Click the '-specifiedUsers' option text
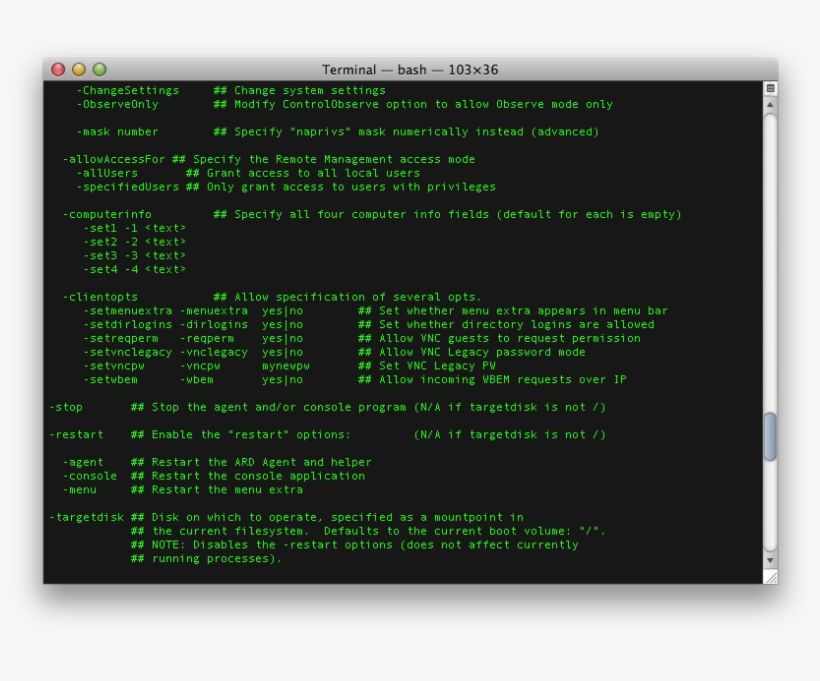The width and height of the screenshot is (820, 681). click(x=128, y=187)
